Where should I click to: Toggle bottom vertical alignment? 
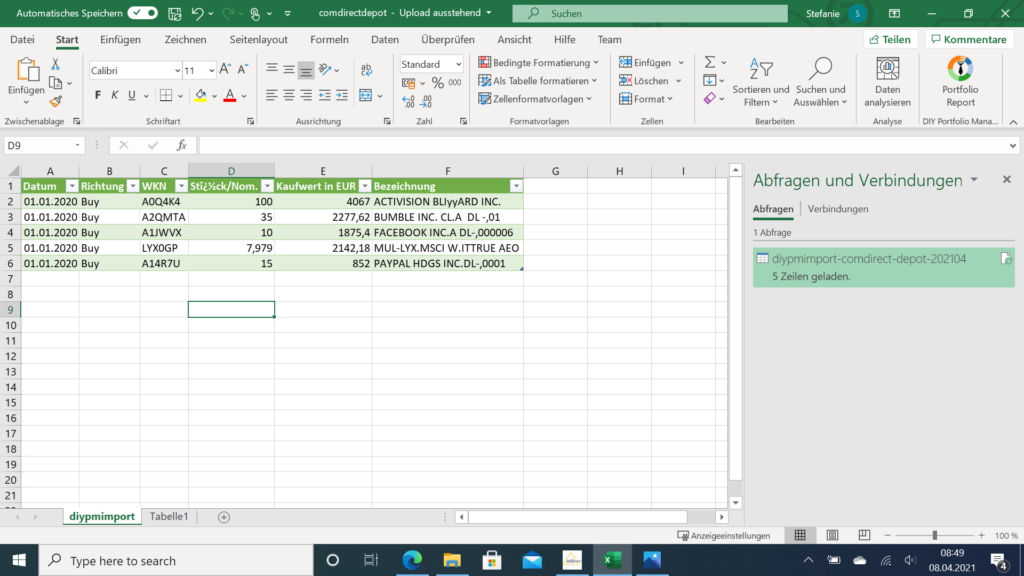click(x=306, y=69)
